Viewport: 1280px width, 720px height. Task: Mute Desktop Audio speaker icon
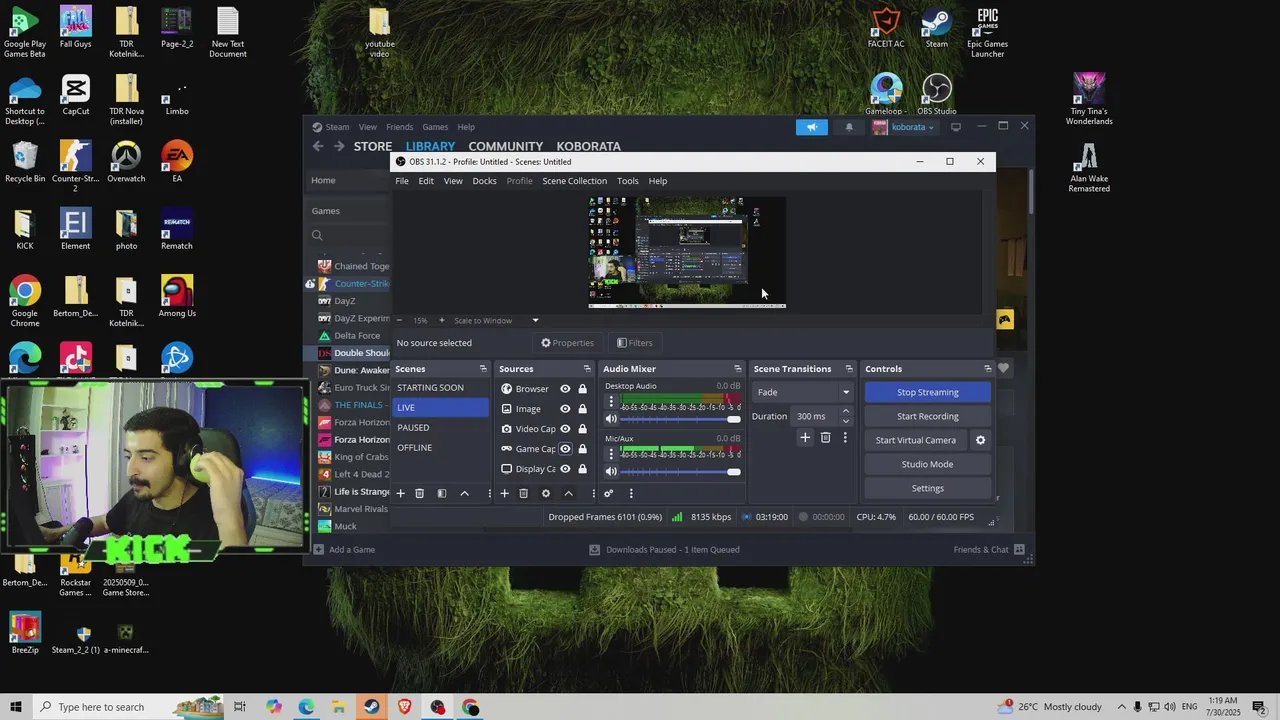coord(611,419)
